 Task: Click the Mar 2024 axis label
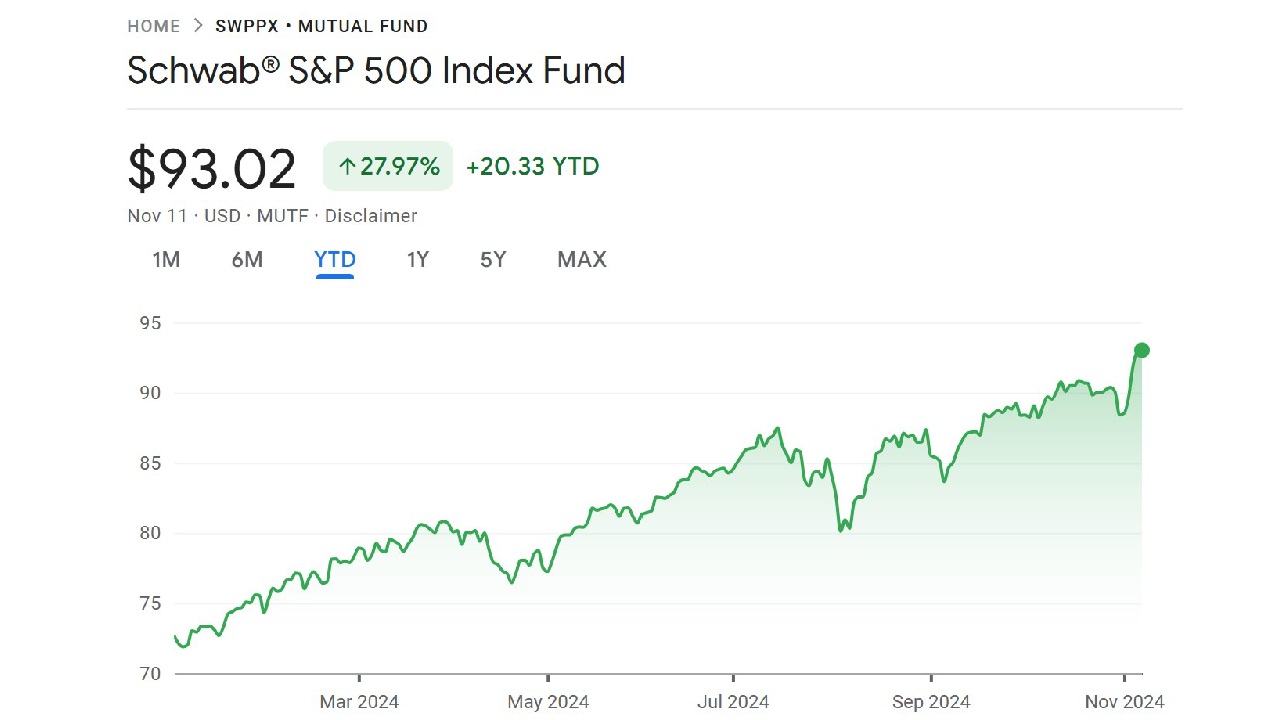359,702
